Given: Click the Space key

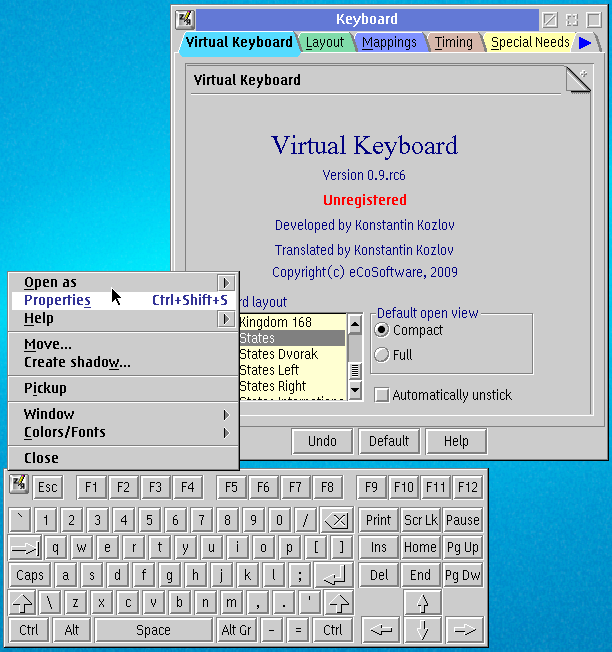Looking at the screenshot, I should pos(153,630).
